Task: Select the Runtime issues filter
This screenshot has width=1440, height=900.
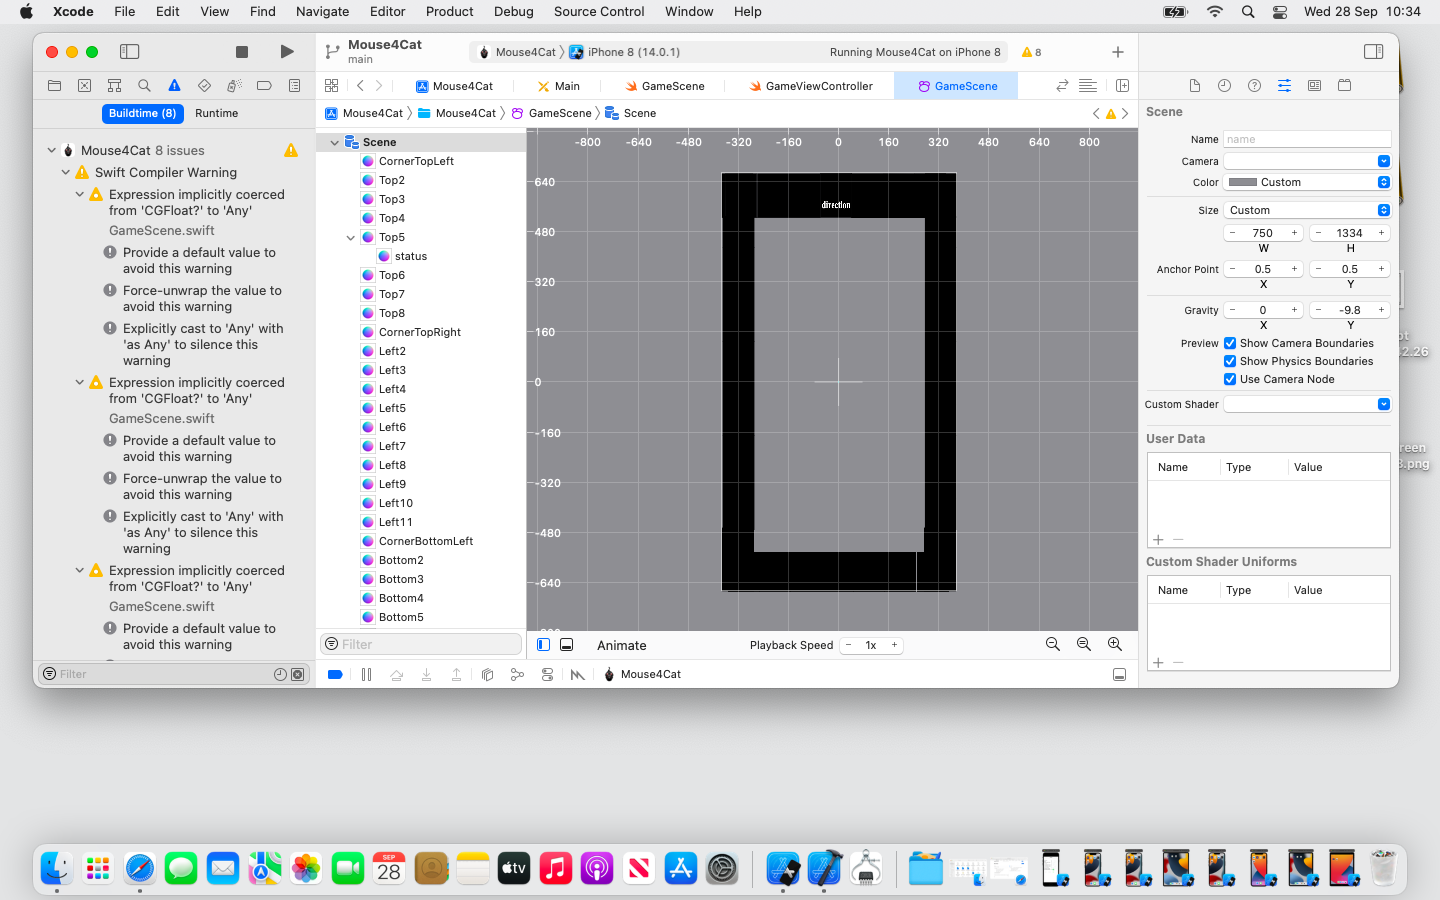Action: click(216, 113)
